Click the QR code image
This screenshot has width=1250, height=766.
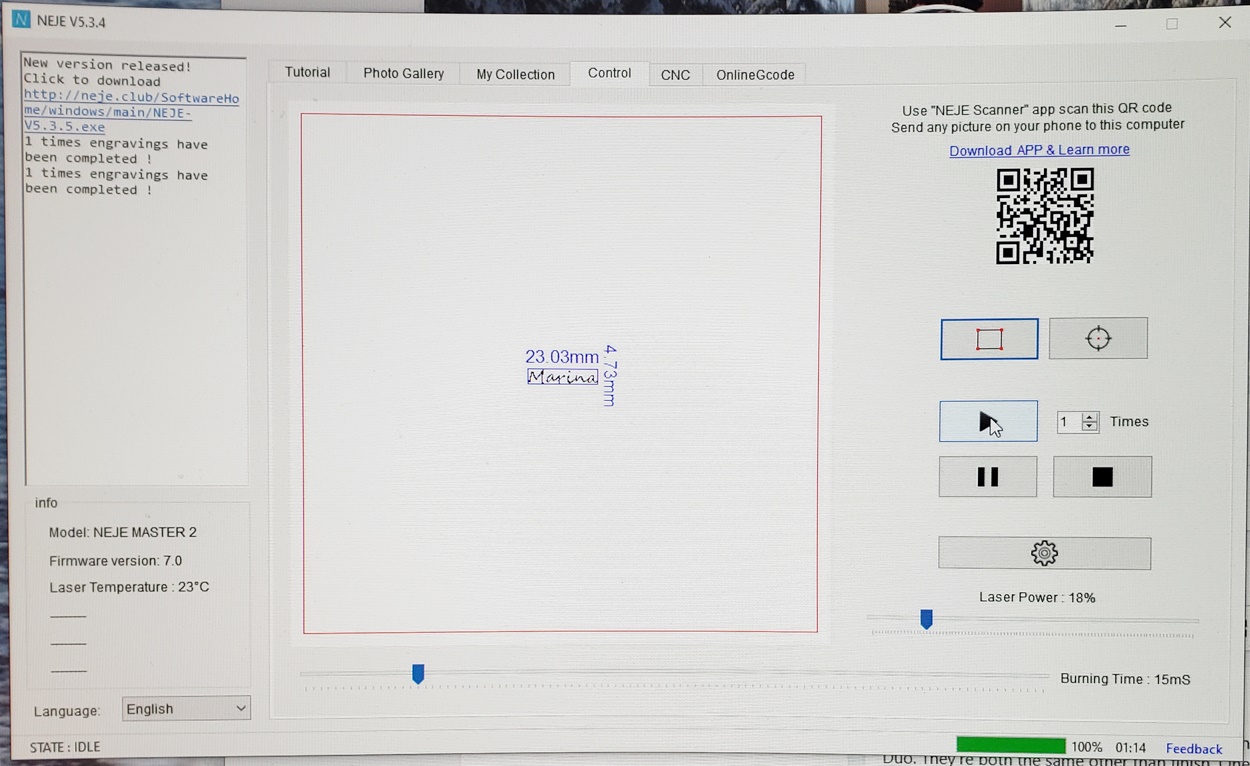[x=1045, y=216]
